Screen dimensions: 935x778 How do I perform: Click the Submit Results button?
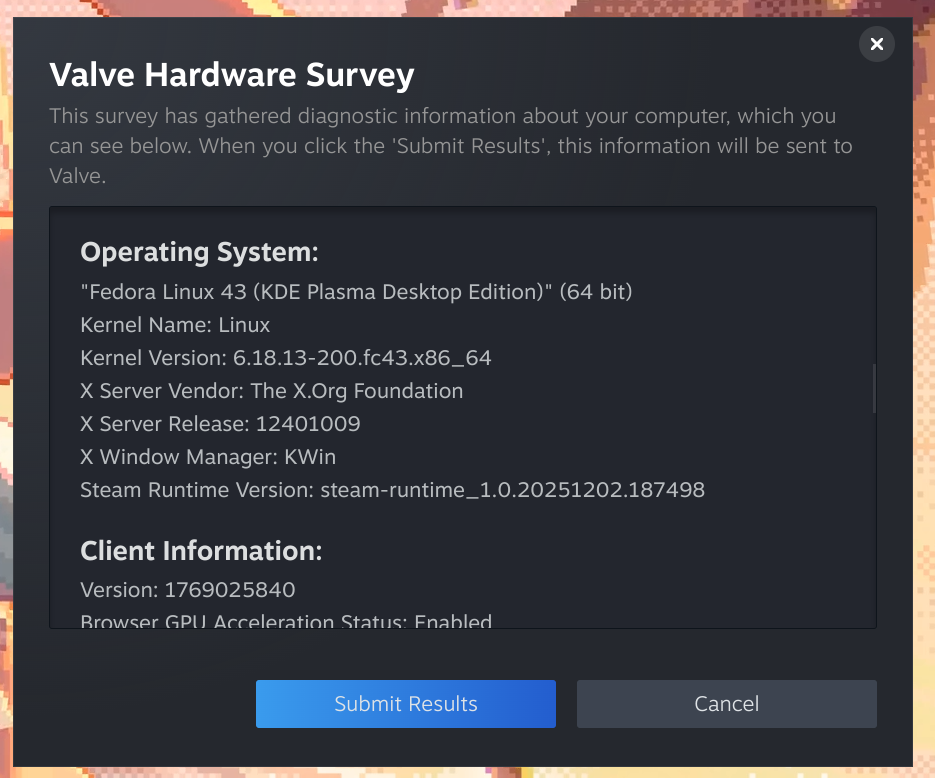pyautogui.click(x=405, y=704)
